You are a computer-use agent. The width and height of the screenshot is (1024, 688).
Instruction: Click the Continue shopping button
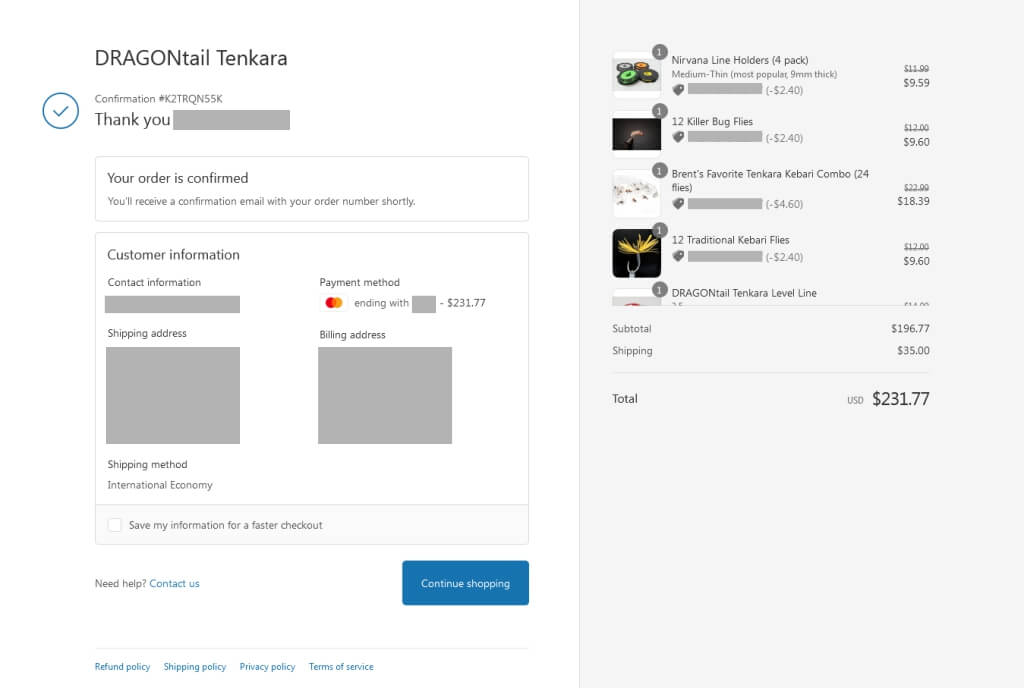[466, 583]
